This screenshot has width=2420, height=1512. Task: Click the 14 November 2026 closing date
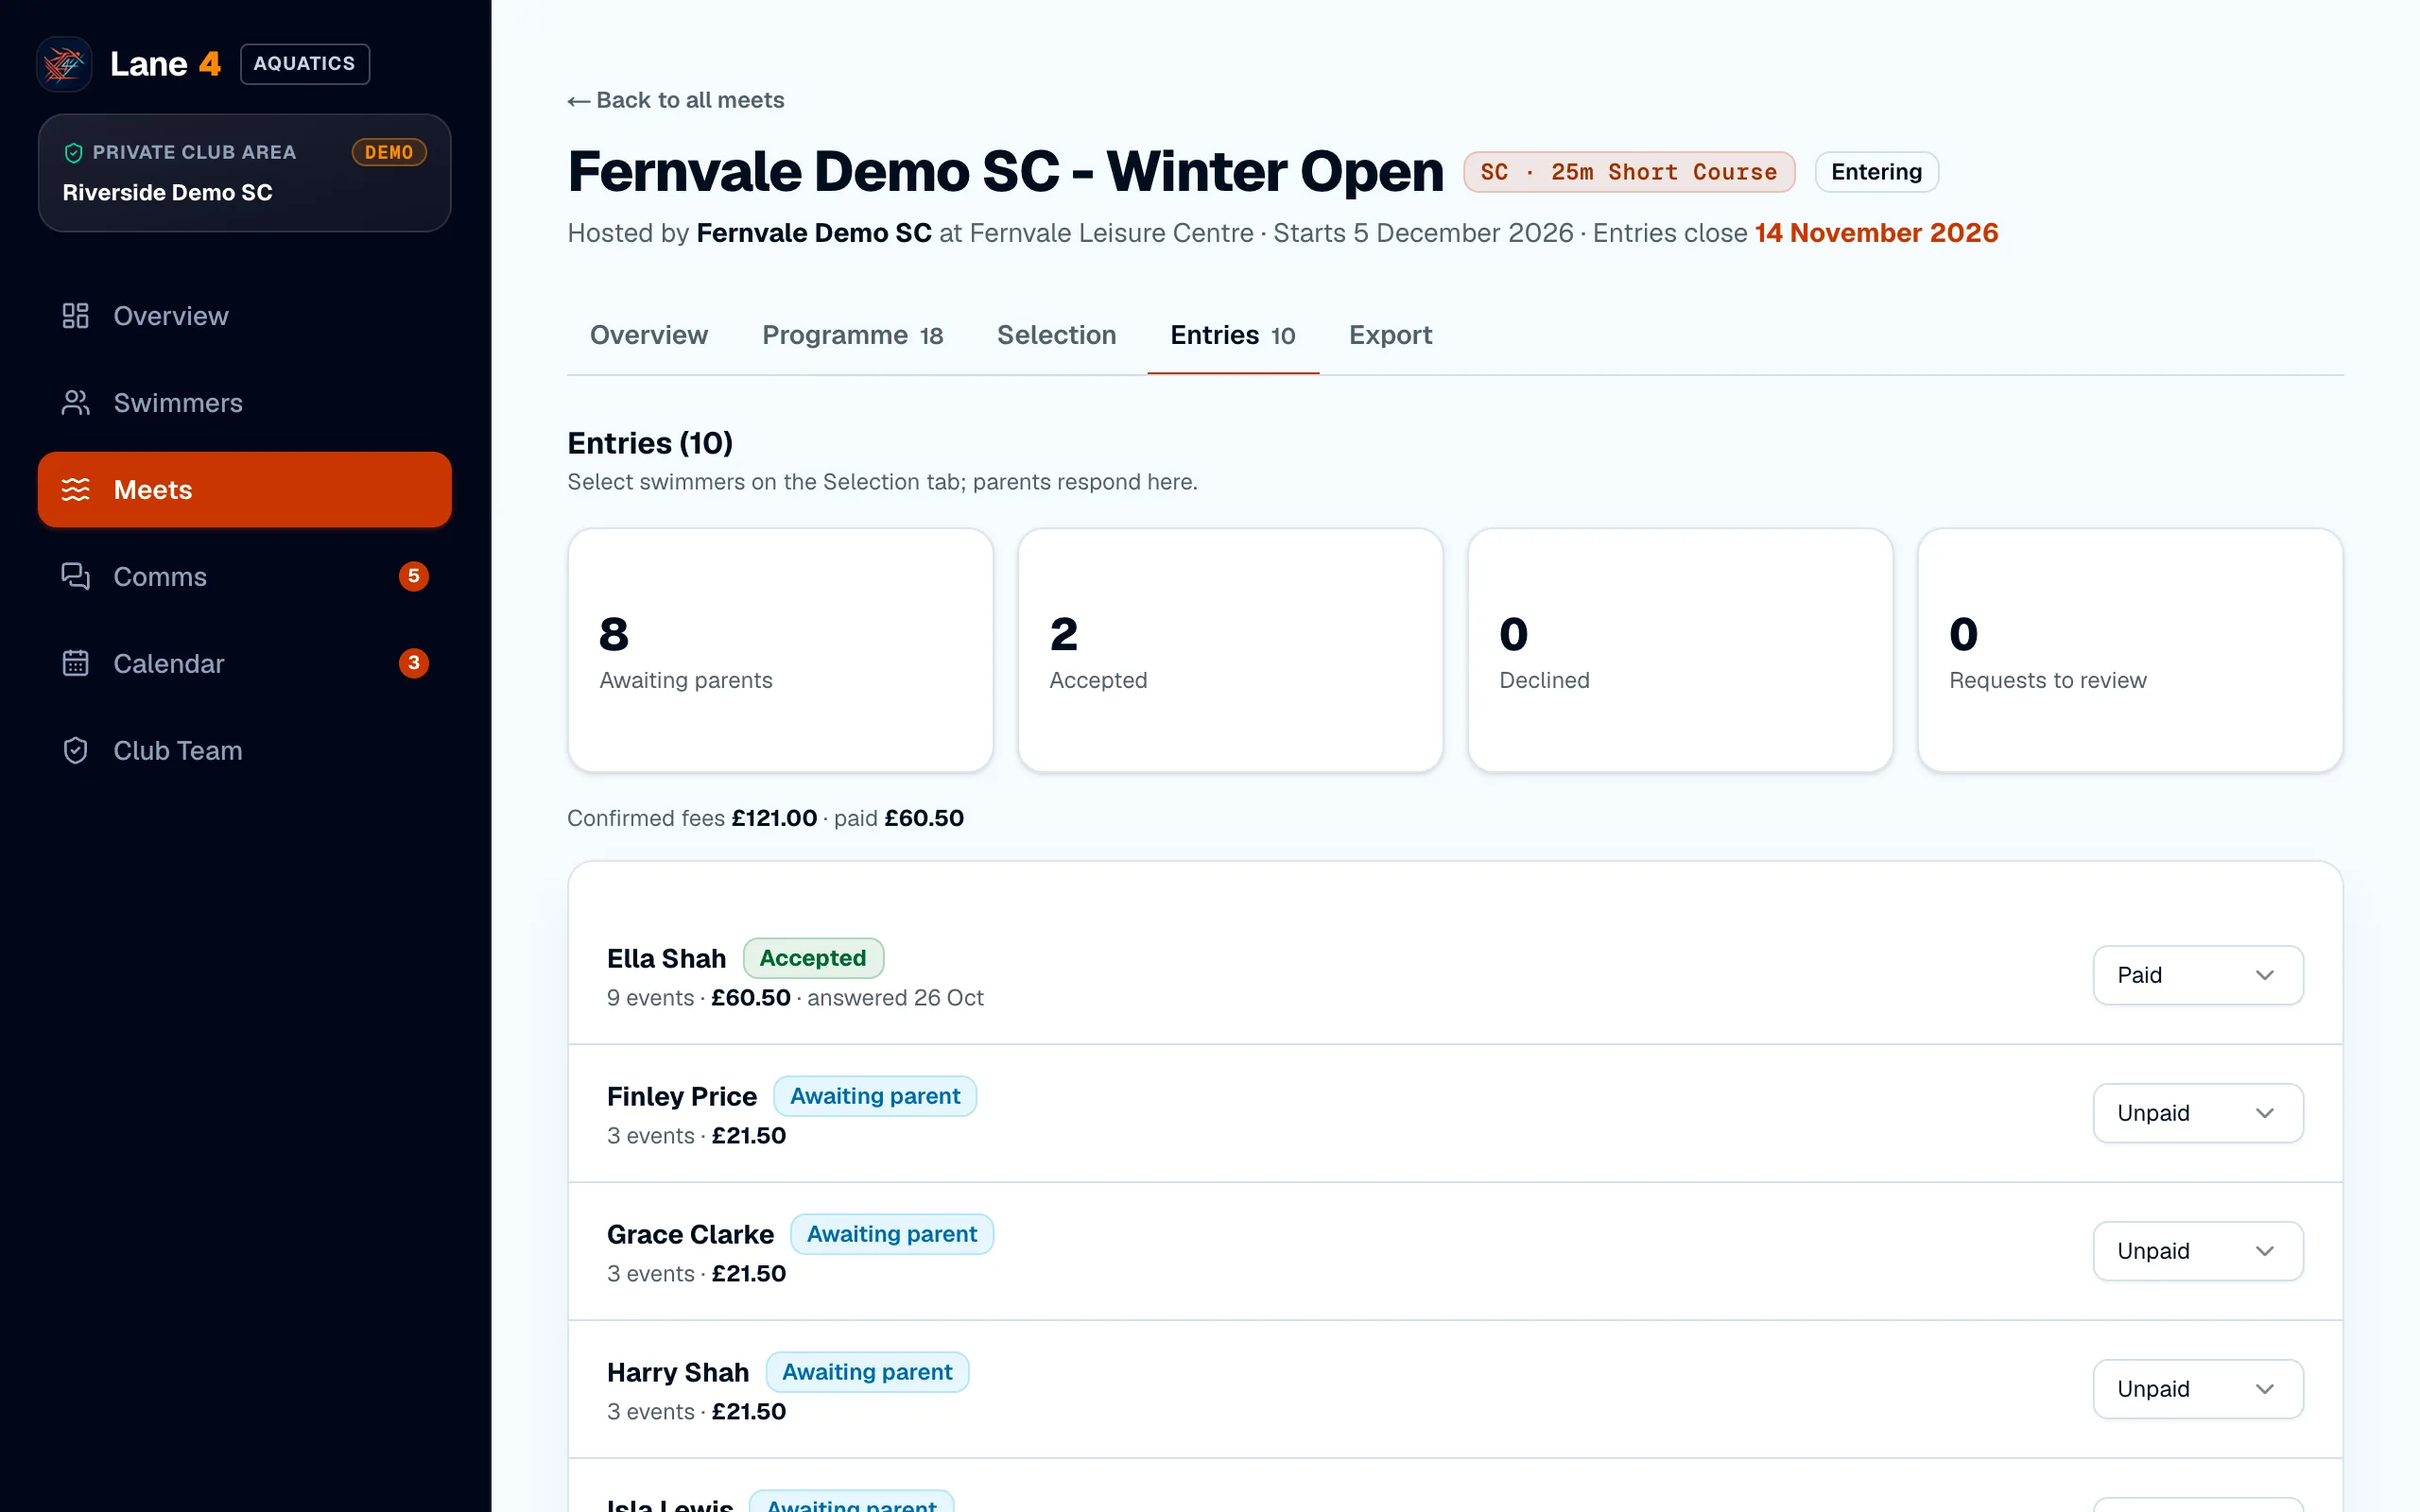click(x=1876, y=233)
